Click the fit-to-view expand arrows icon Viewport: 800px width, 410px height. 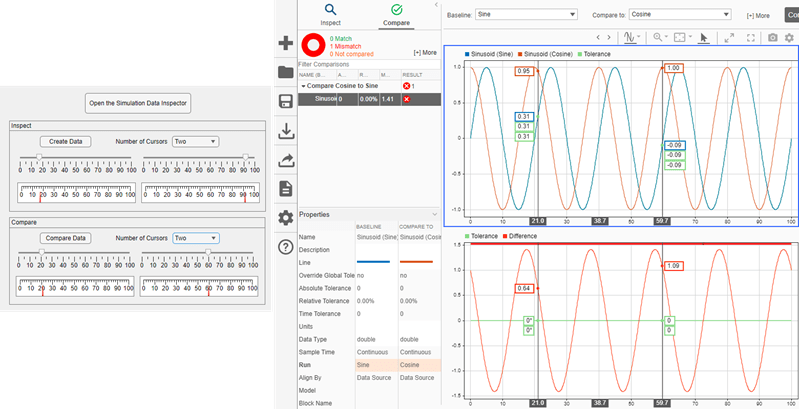[x=729, y=37]
